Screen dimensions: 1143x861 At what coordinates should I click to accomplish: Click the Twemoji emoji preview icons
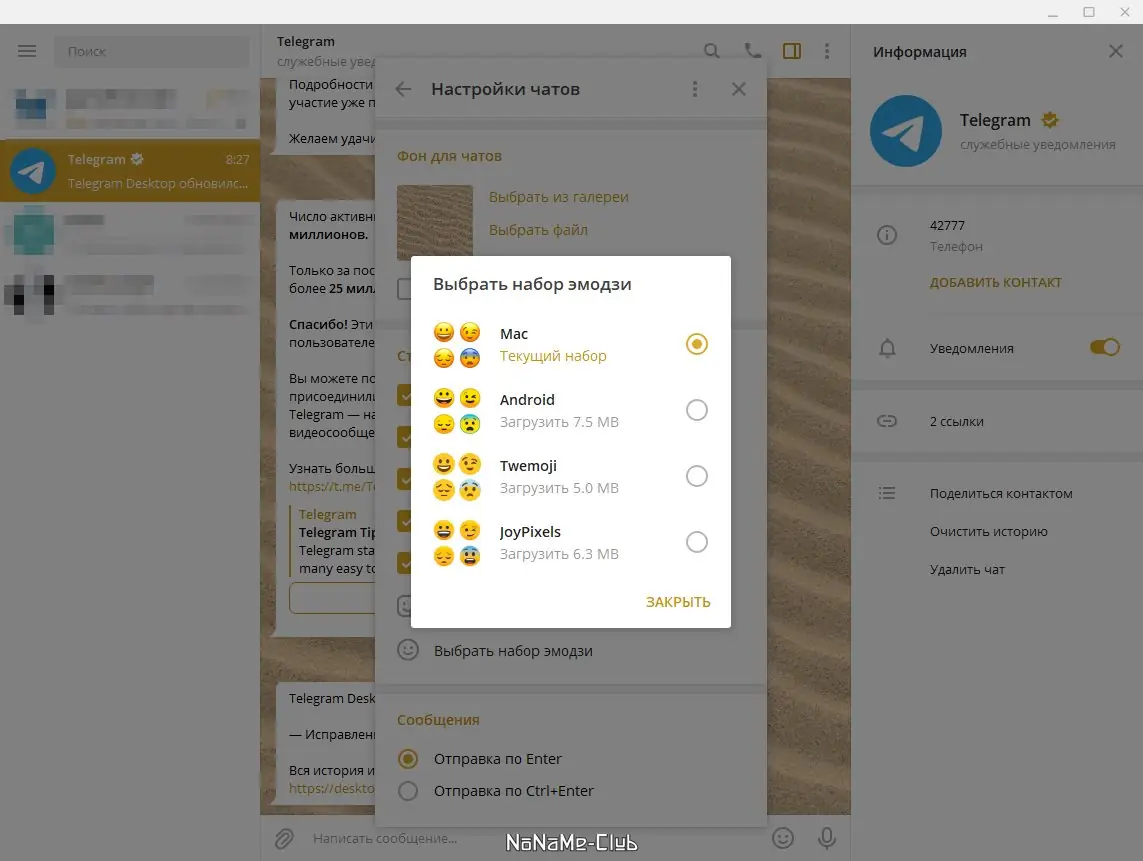pos(457,477)
